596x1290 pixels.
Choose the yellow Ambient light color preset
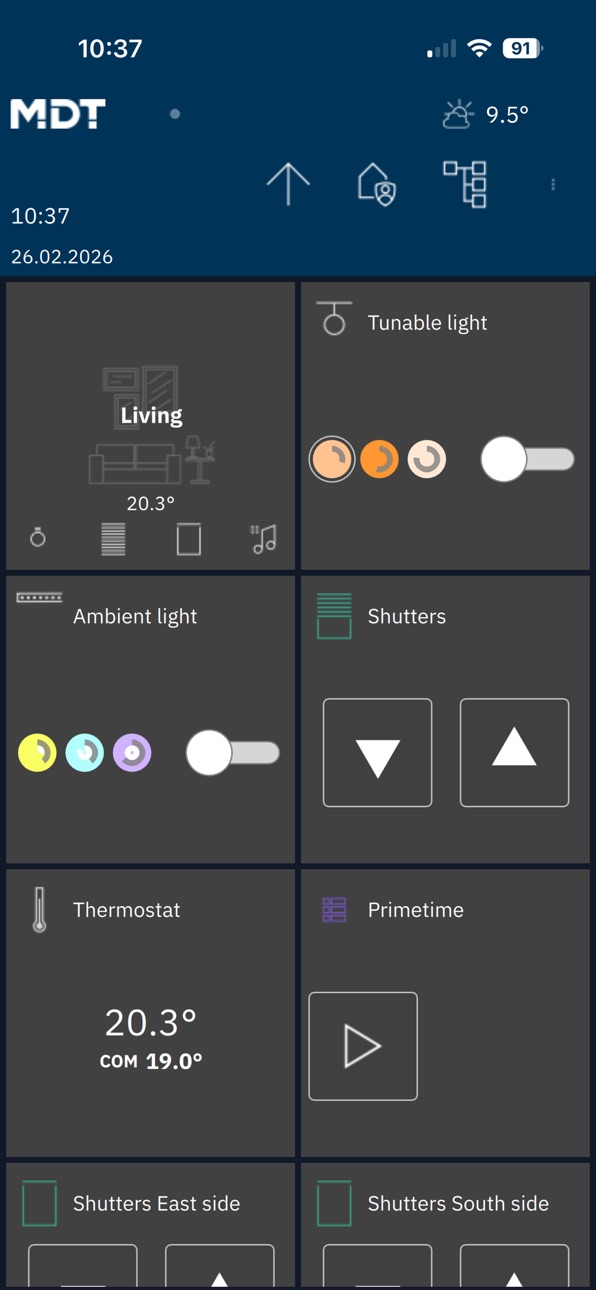[37, 753]
